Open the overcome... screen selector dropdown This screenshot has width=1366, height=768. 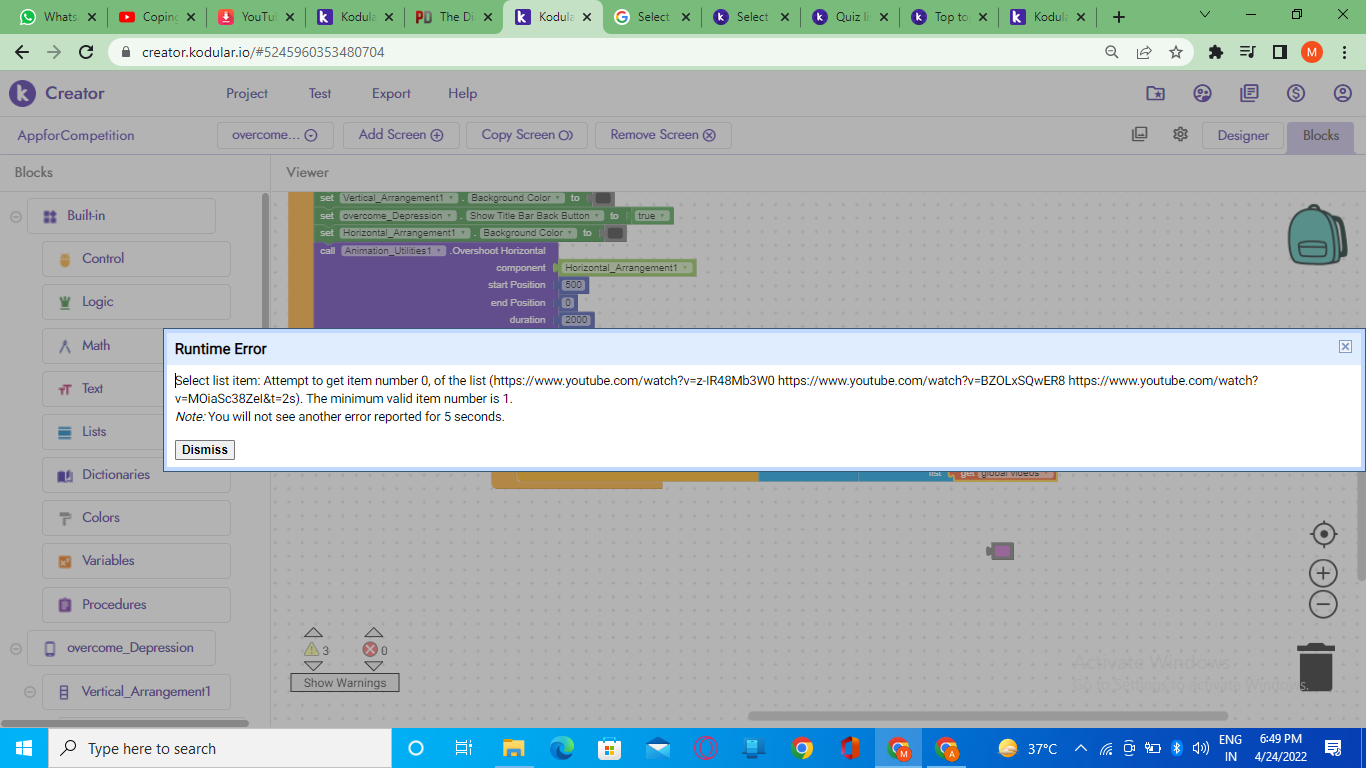tap(275, 135)
